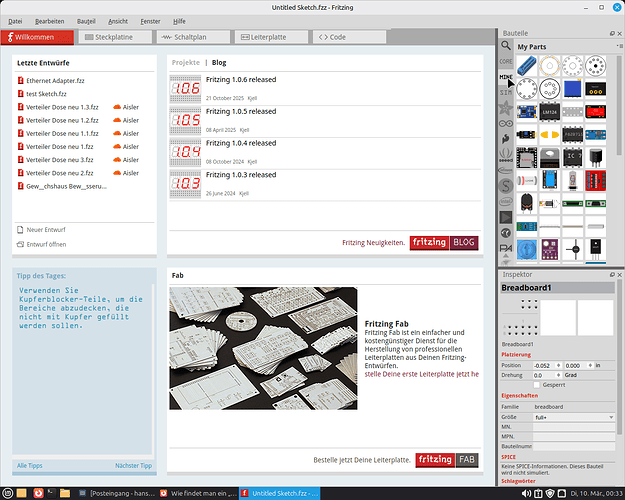Open the Bauteil menu
625x500 pixels.
click(x=86, y=21)
